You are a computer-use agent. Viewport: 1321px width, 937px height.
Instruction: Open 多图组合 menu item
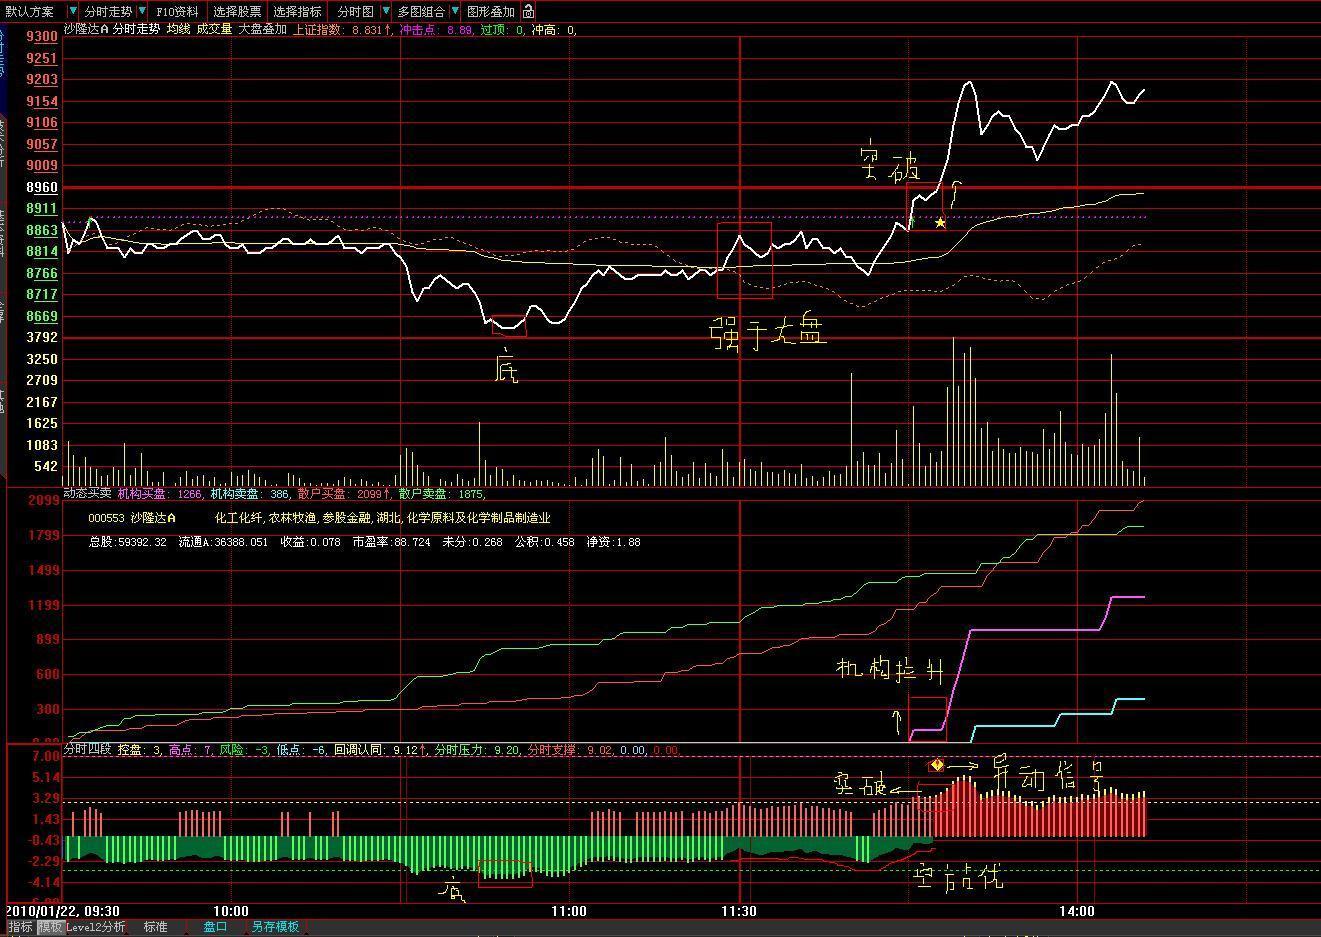coord(421,12)
